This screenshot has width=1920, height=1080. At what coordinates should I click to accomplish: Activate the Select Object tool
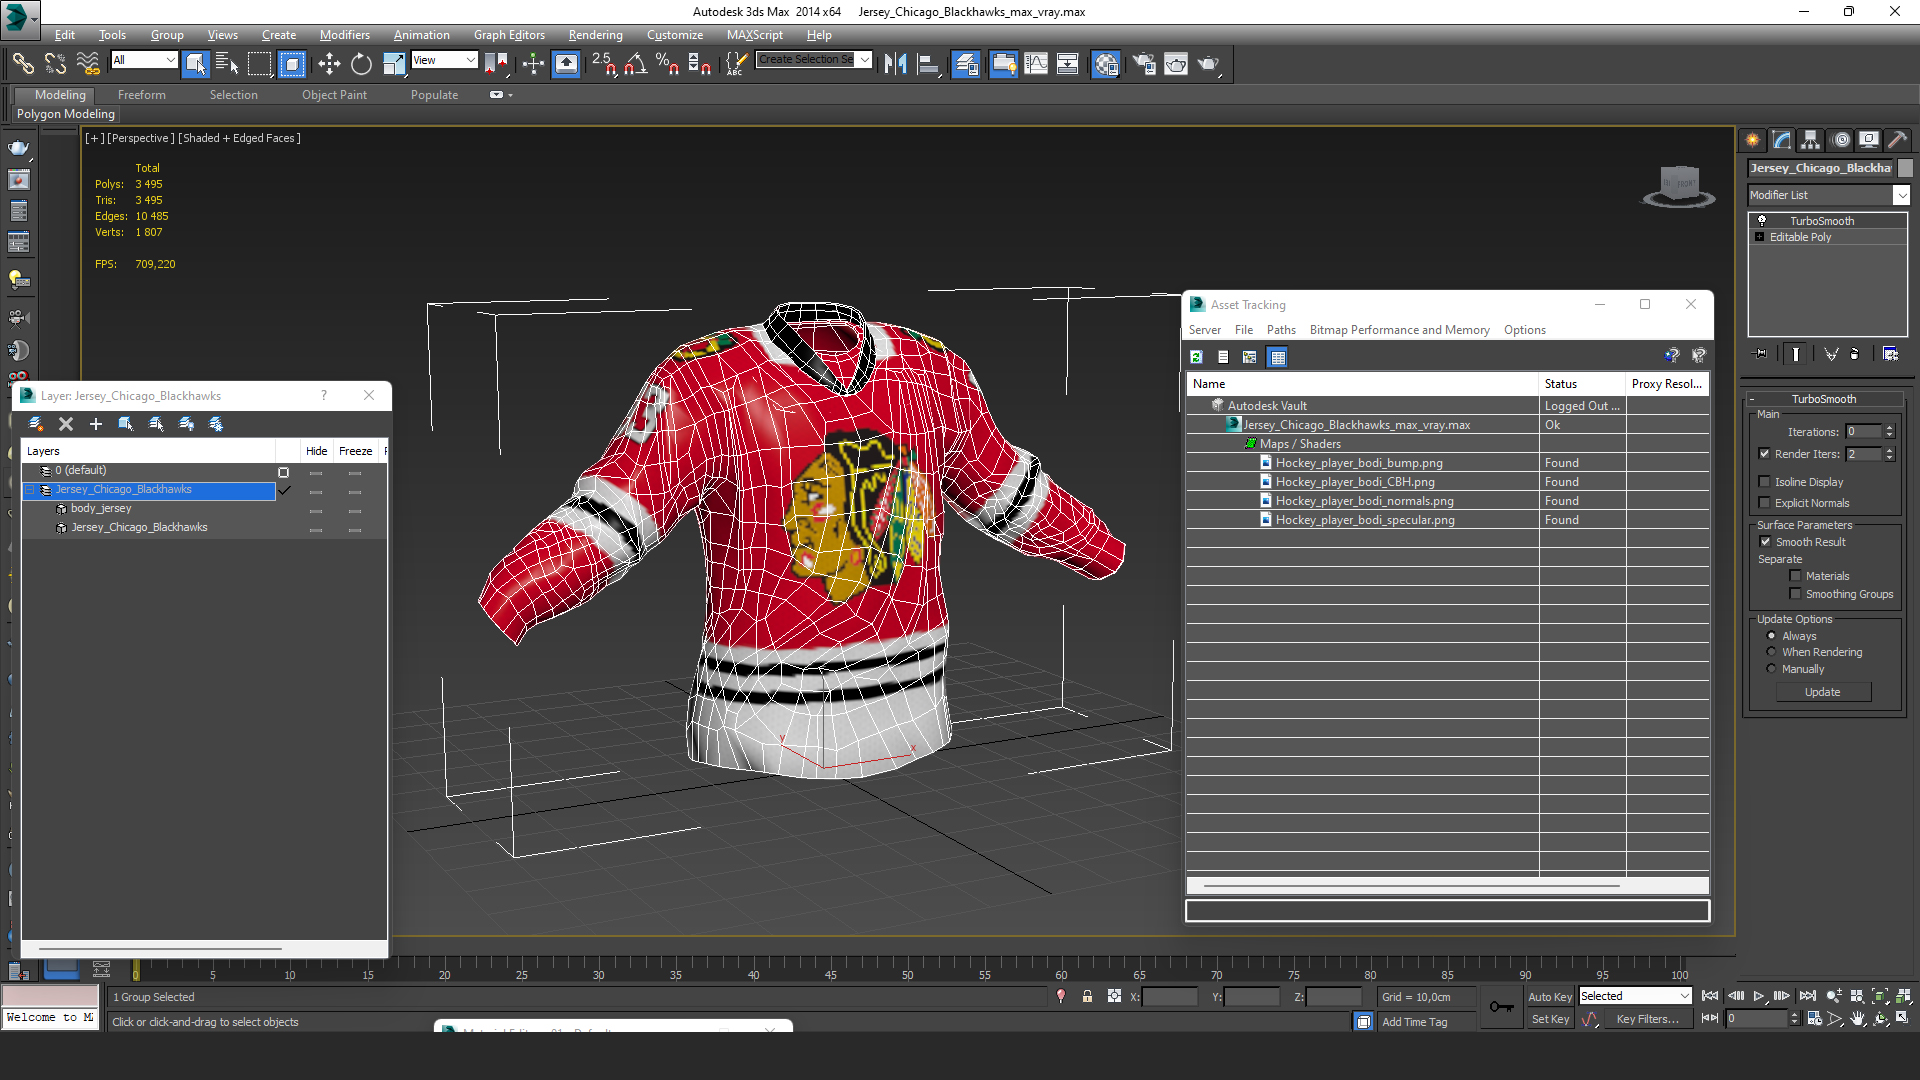(x=196, y=64)
